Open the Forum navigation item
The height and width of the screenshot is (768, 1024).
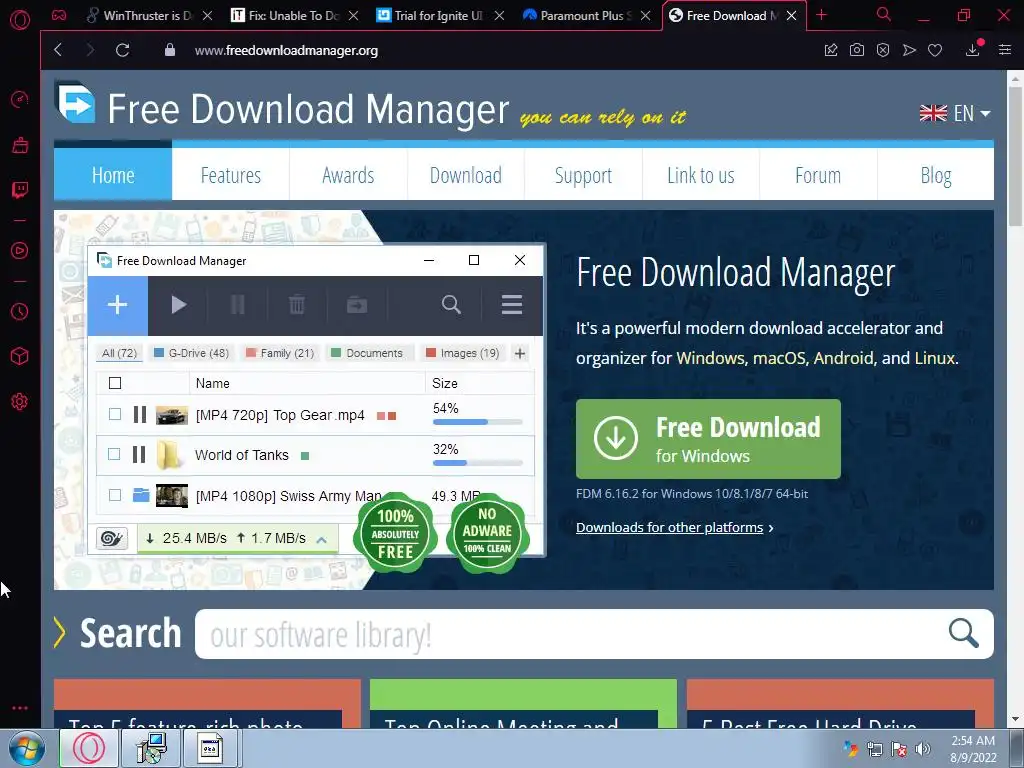818,175
